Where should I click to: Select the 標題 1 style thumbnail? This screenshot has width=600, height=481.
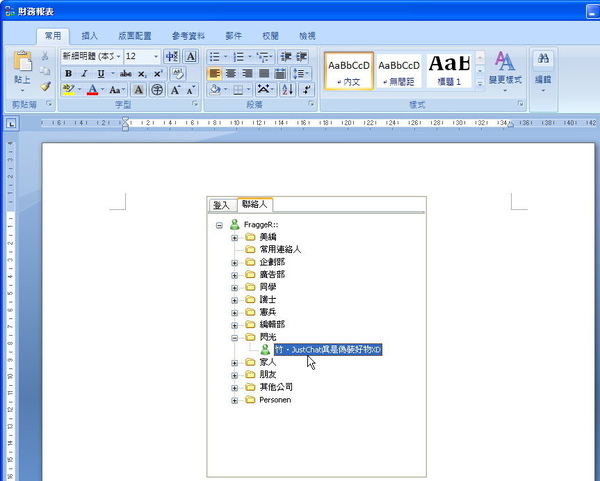(449, 71)
